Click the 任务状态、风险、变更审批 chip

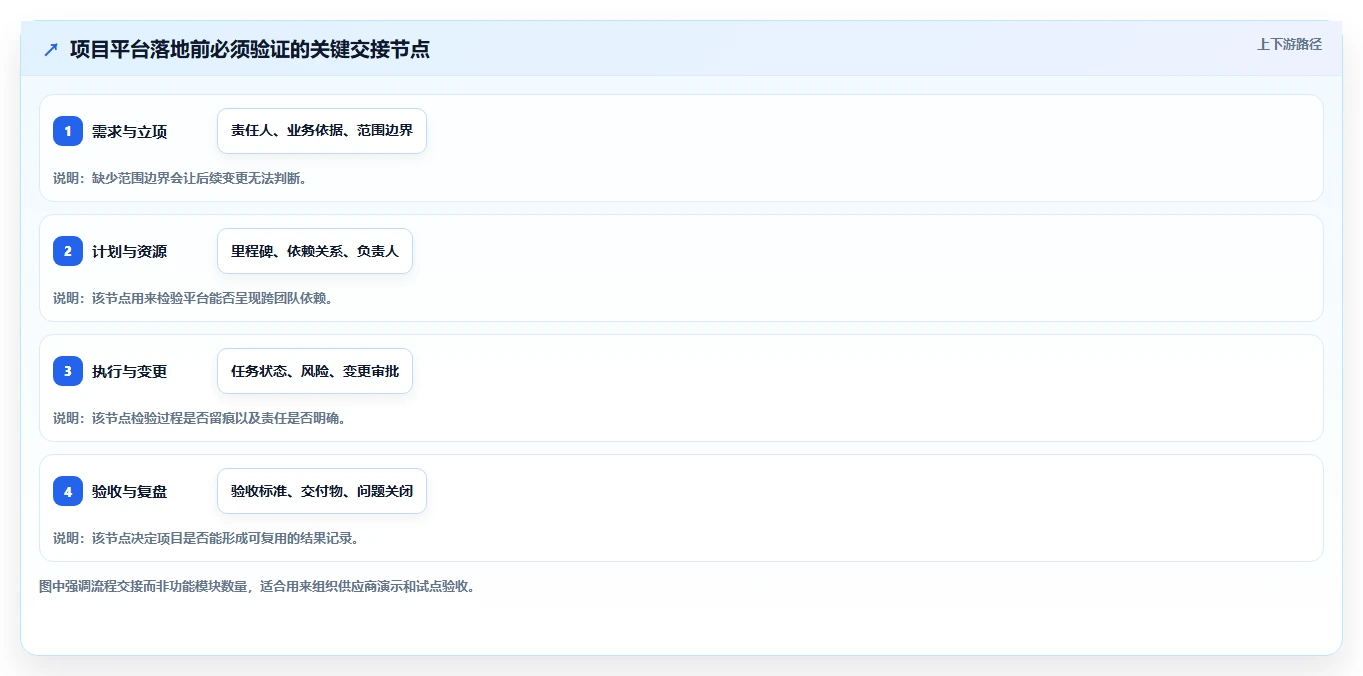click(x=315, y=371)
